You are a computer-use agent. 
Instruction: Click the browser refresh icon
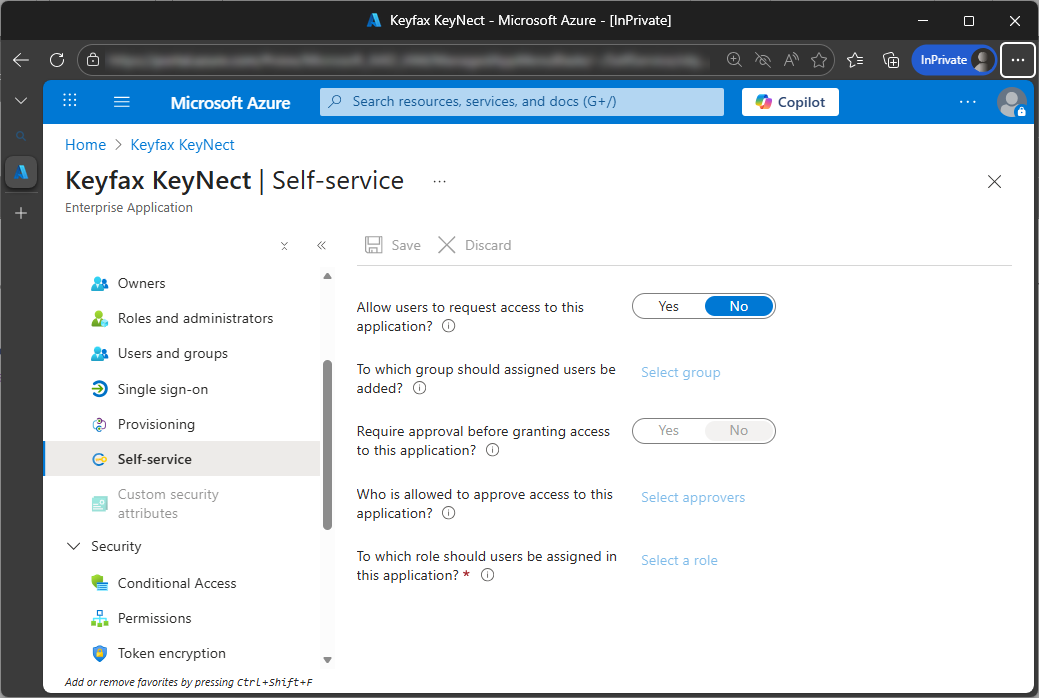click(x=56, y=60)
